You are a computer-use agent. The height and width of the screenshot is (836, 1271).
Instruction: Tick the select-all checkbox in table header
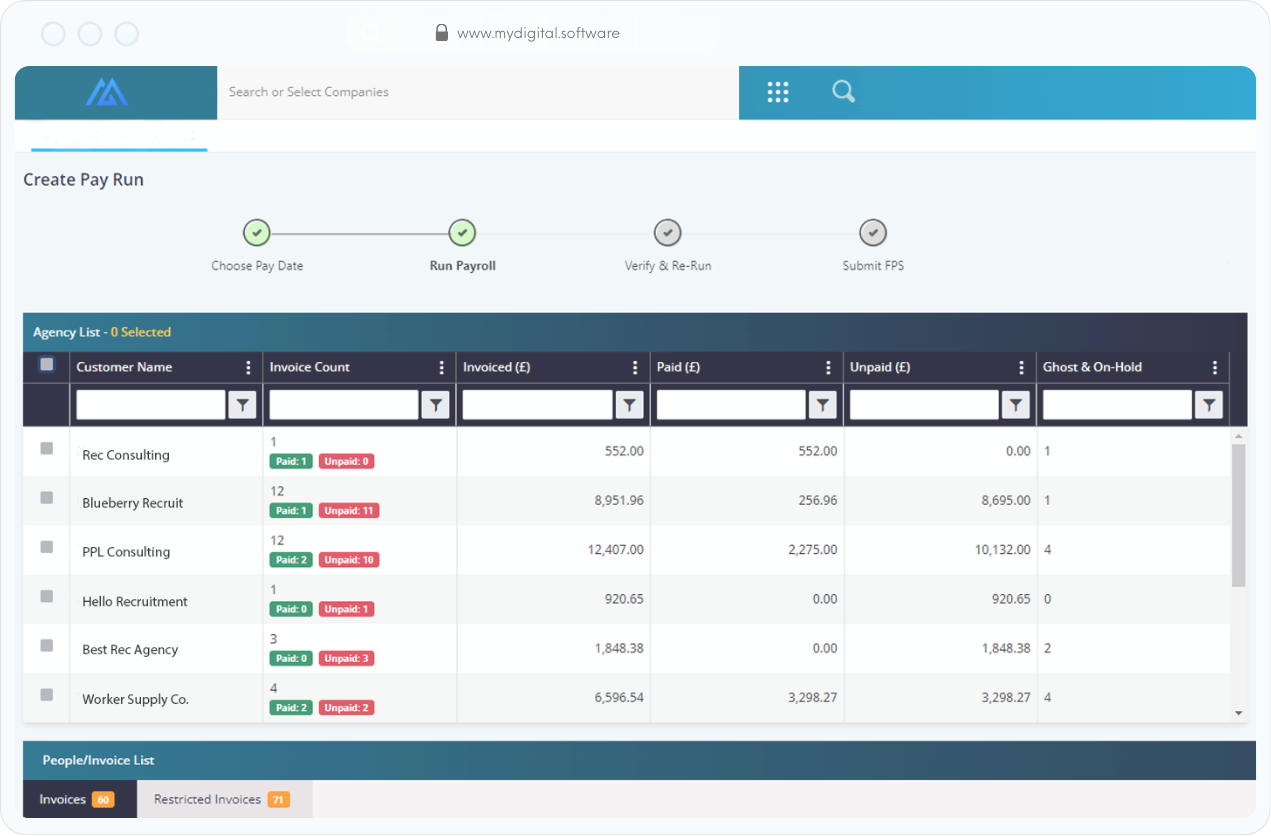(x=46, y=365)
